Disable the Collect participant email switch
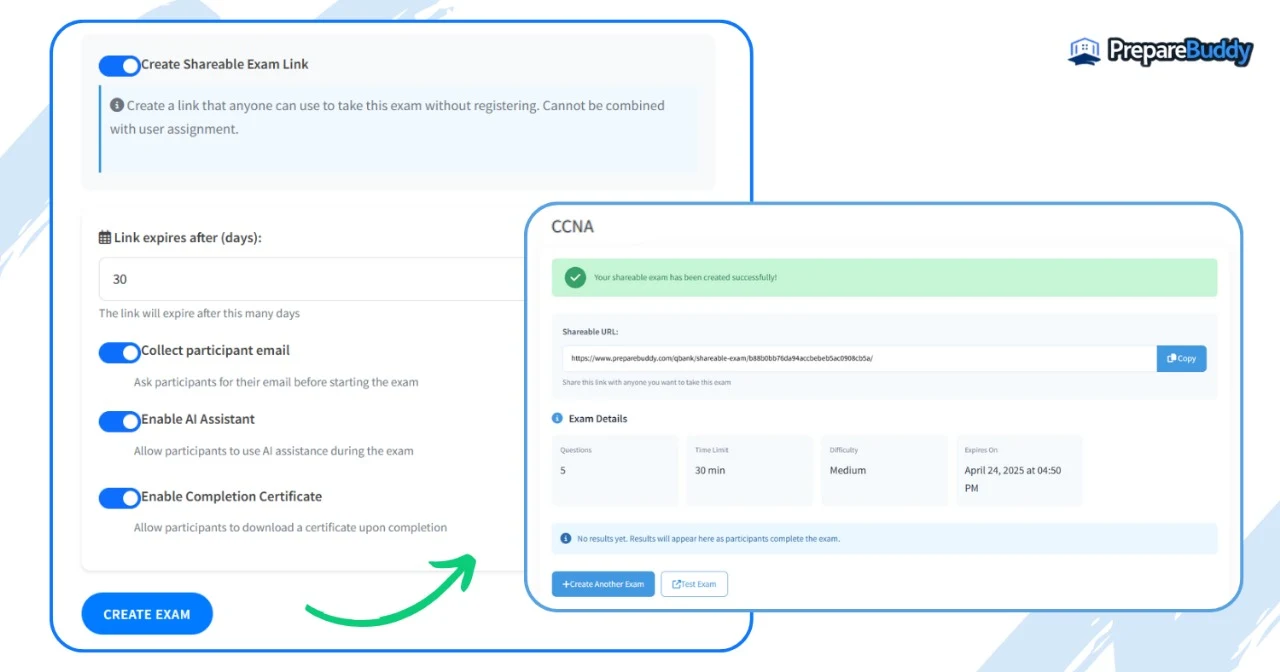Image resolution: width=1280 pixels, height=672 pixels. tap(119, 352)
